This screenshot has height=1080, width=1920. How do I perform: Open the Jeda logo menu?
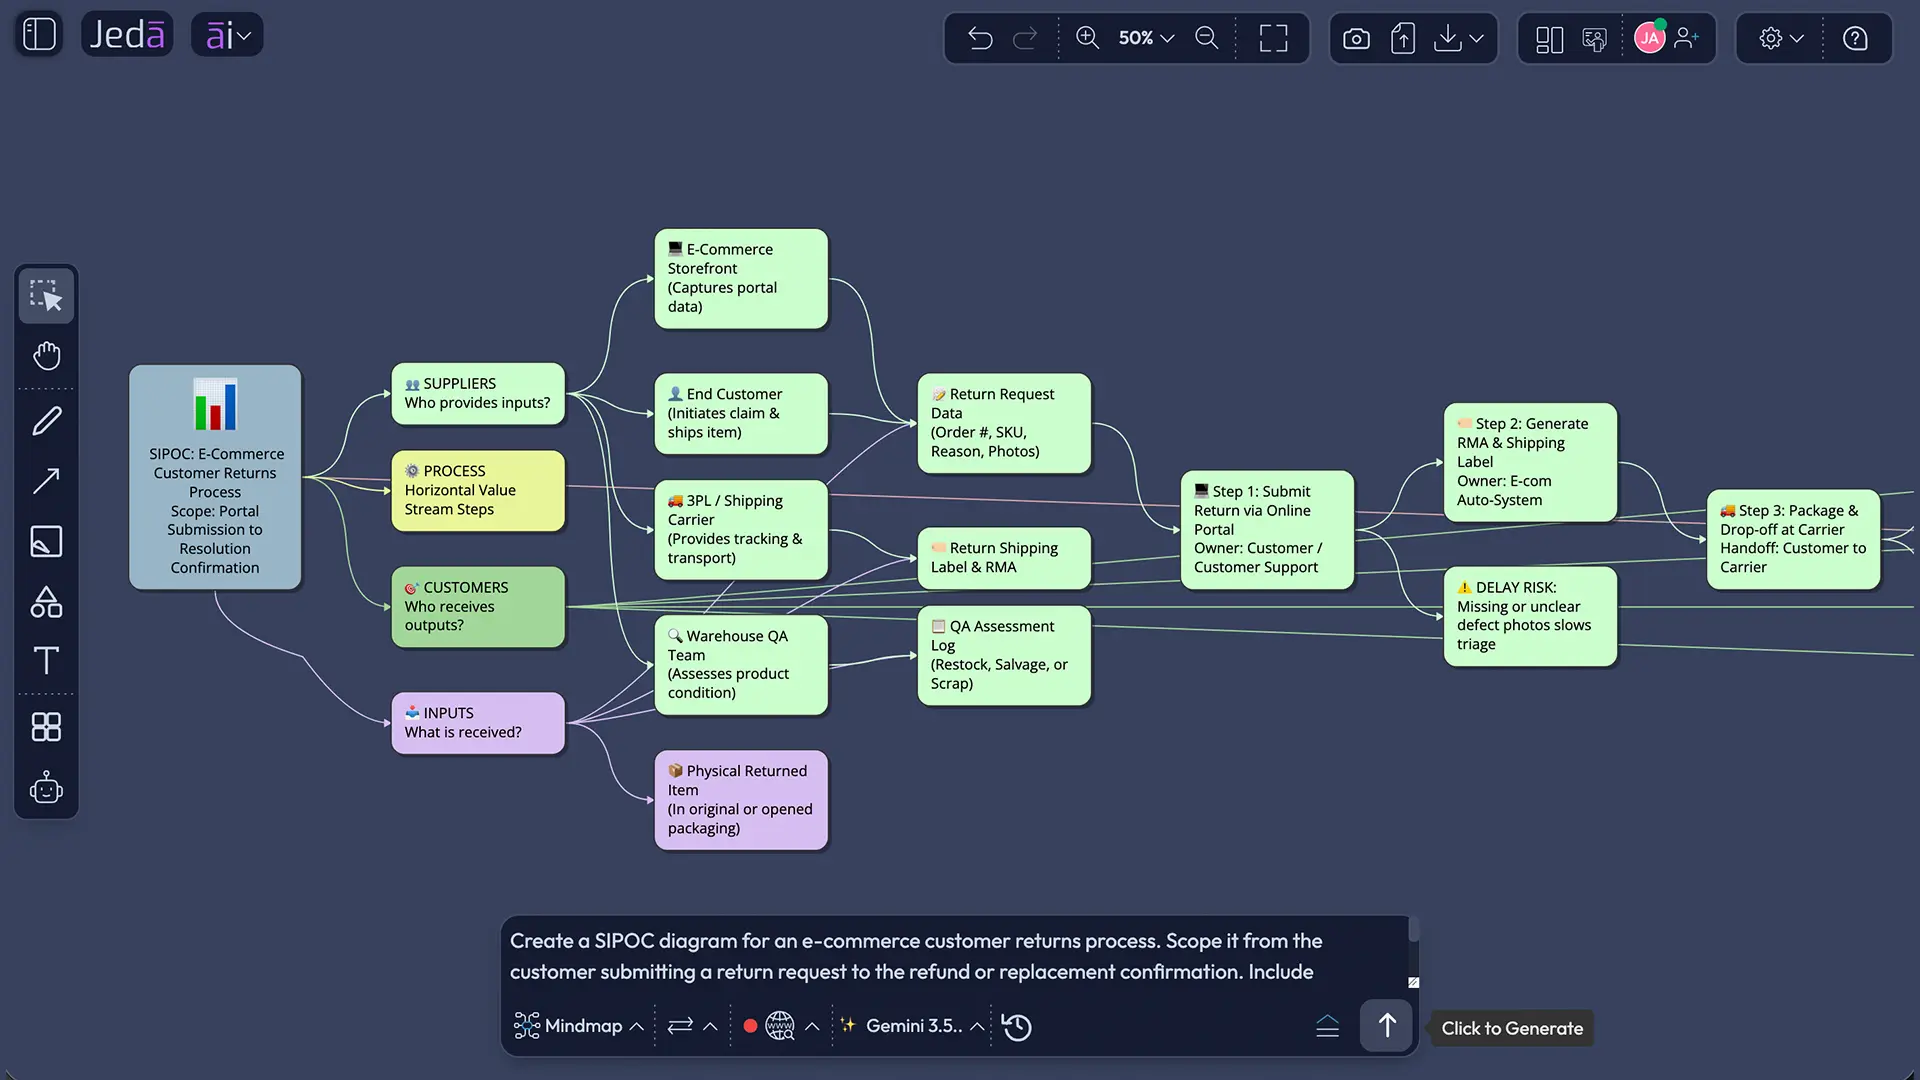(x=127, y=35)
